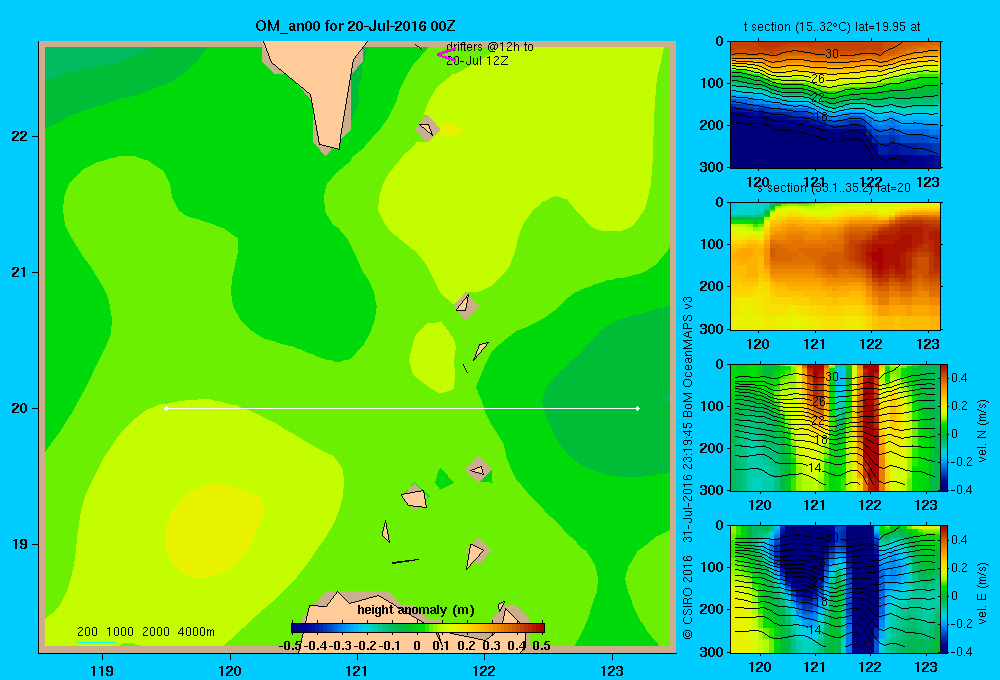Click the map title 'OM_an00 for 20-Jul-2016 00Z'
The height and width of the screenshot is (680, 1000).
[x=355, y=26]
